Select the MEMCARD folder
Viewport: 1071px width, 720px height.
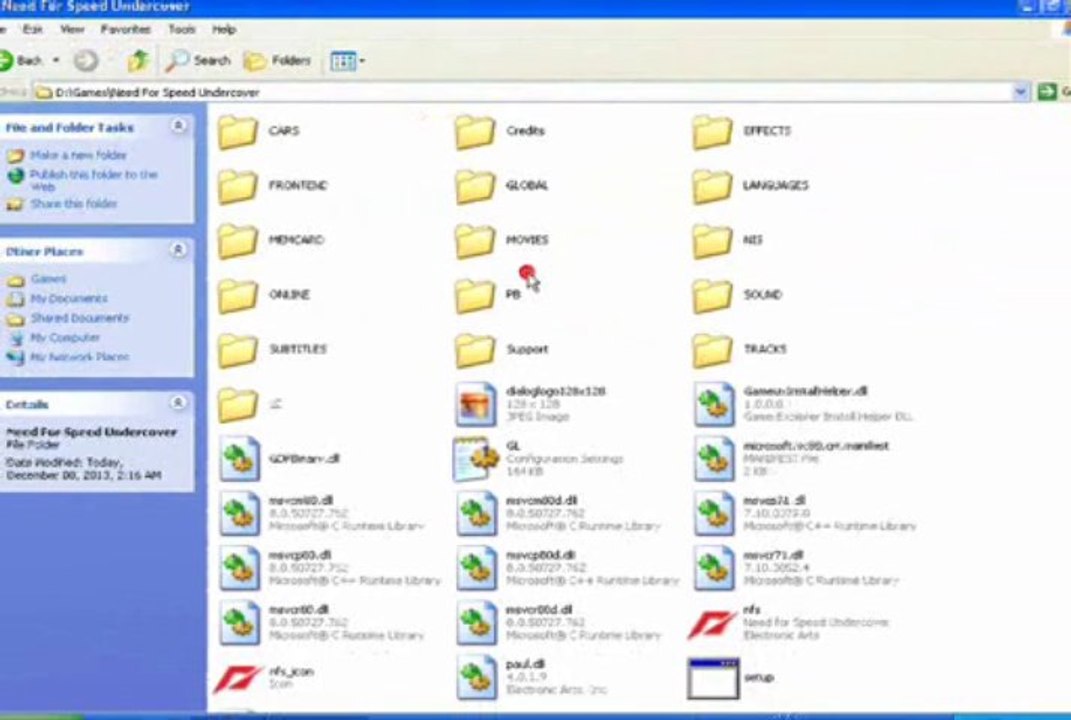(271, 240)
